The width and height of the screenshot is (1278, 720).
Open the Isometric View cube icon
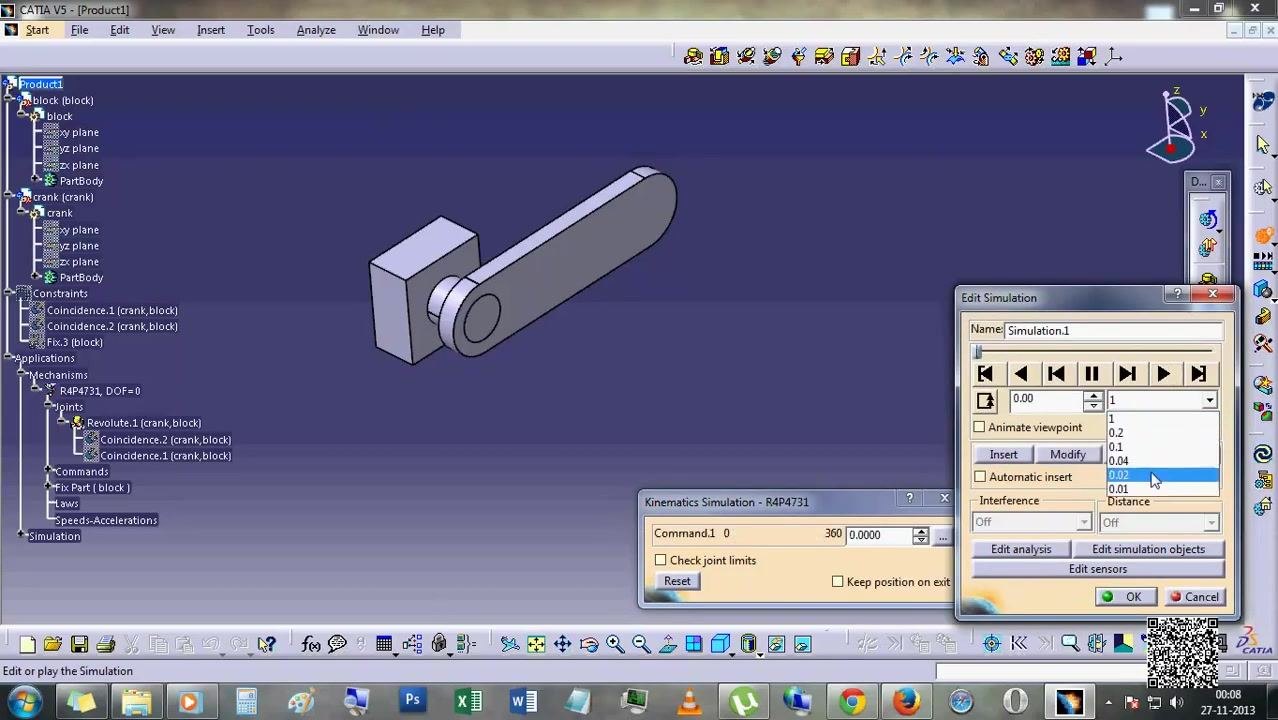tap(720, 645)
